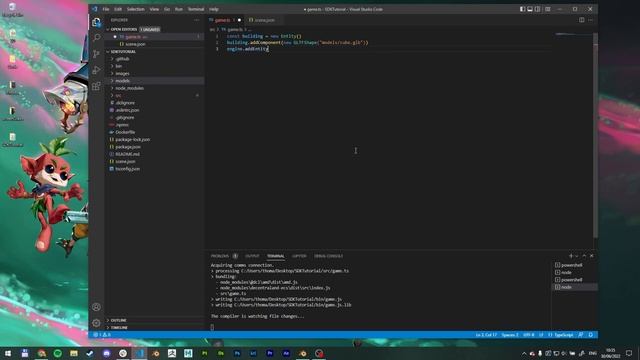Open Spotify from the taskbar
640x360 pixels.
point(58,353)
